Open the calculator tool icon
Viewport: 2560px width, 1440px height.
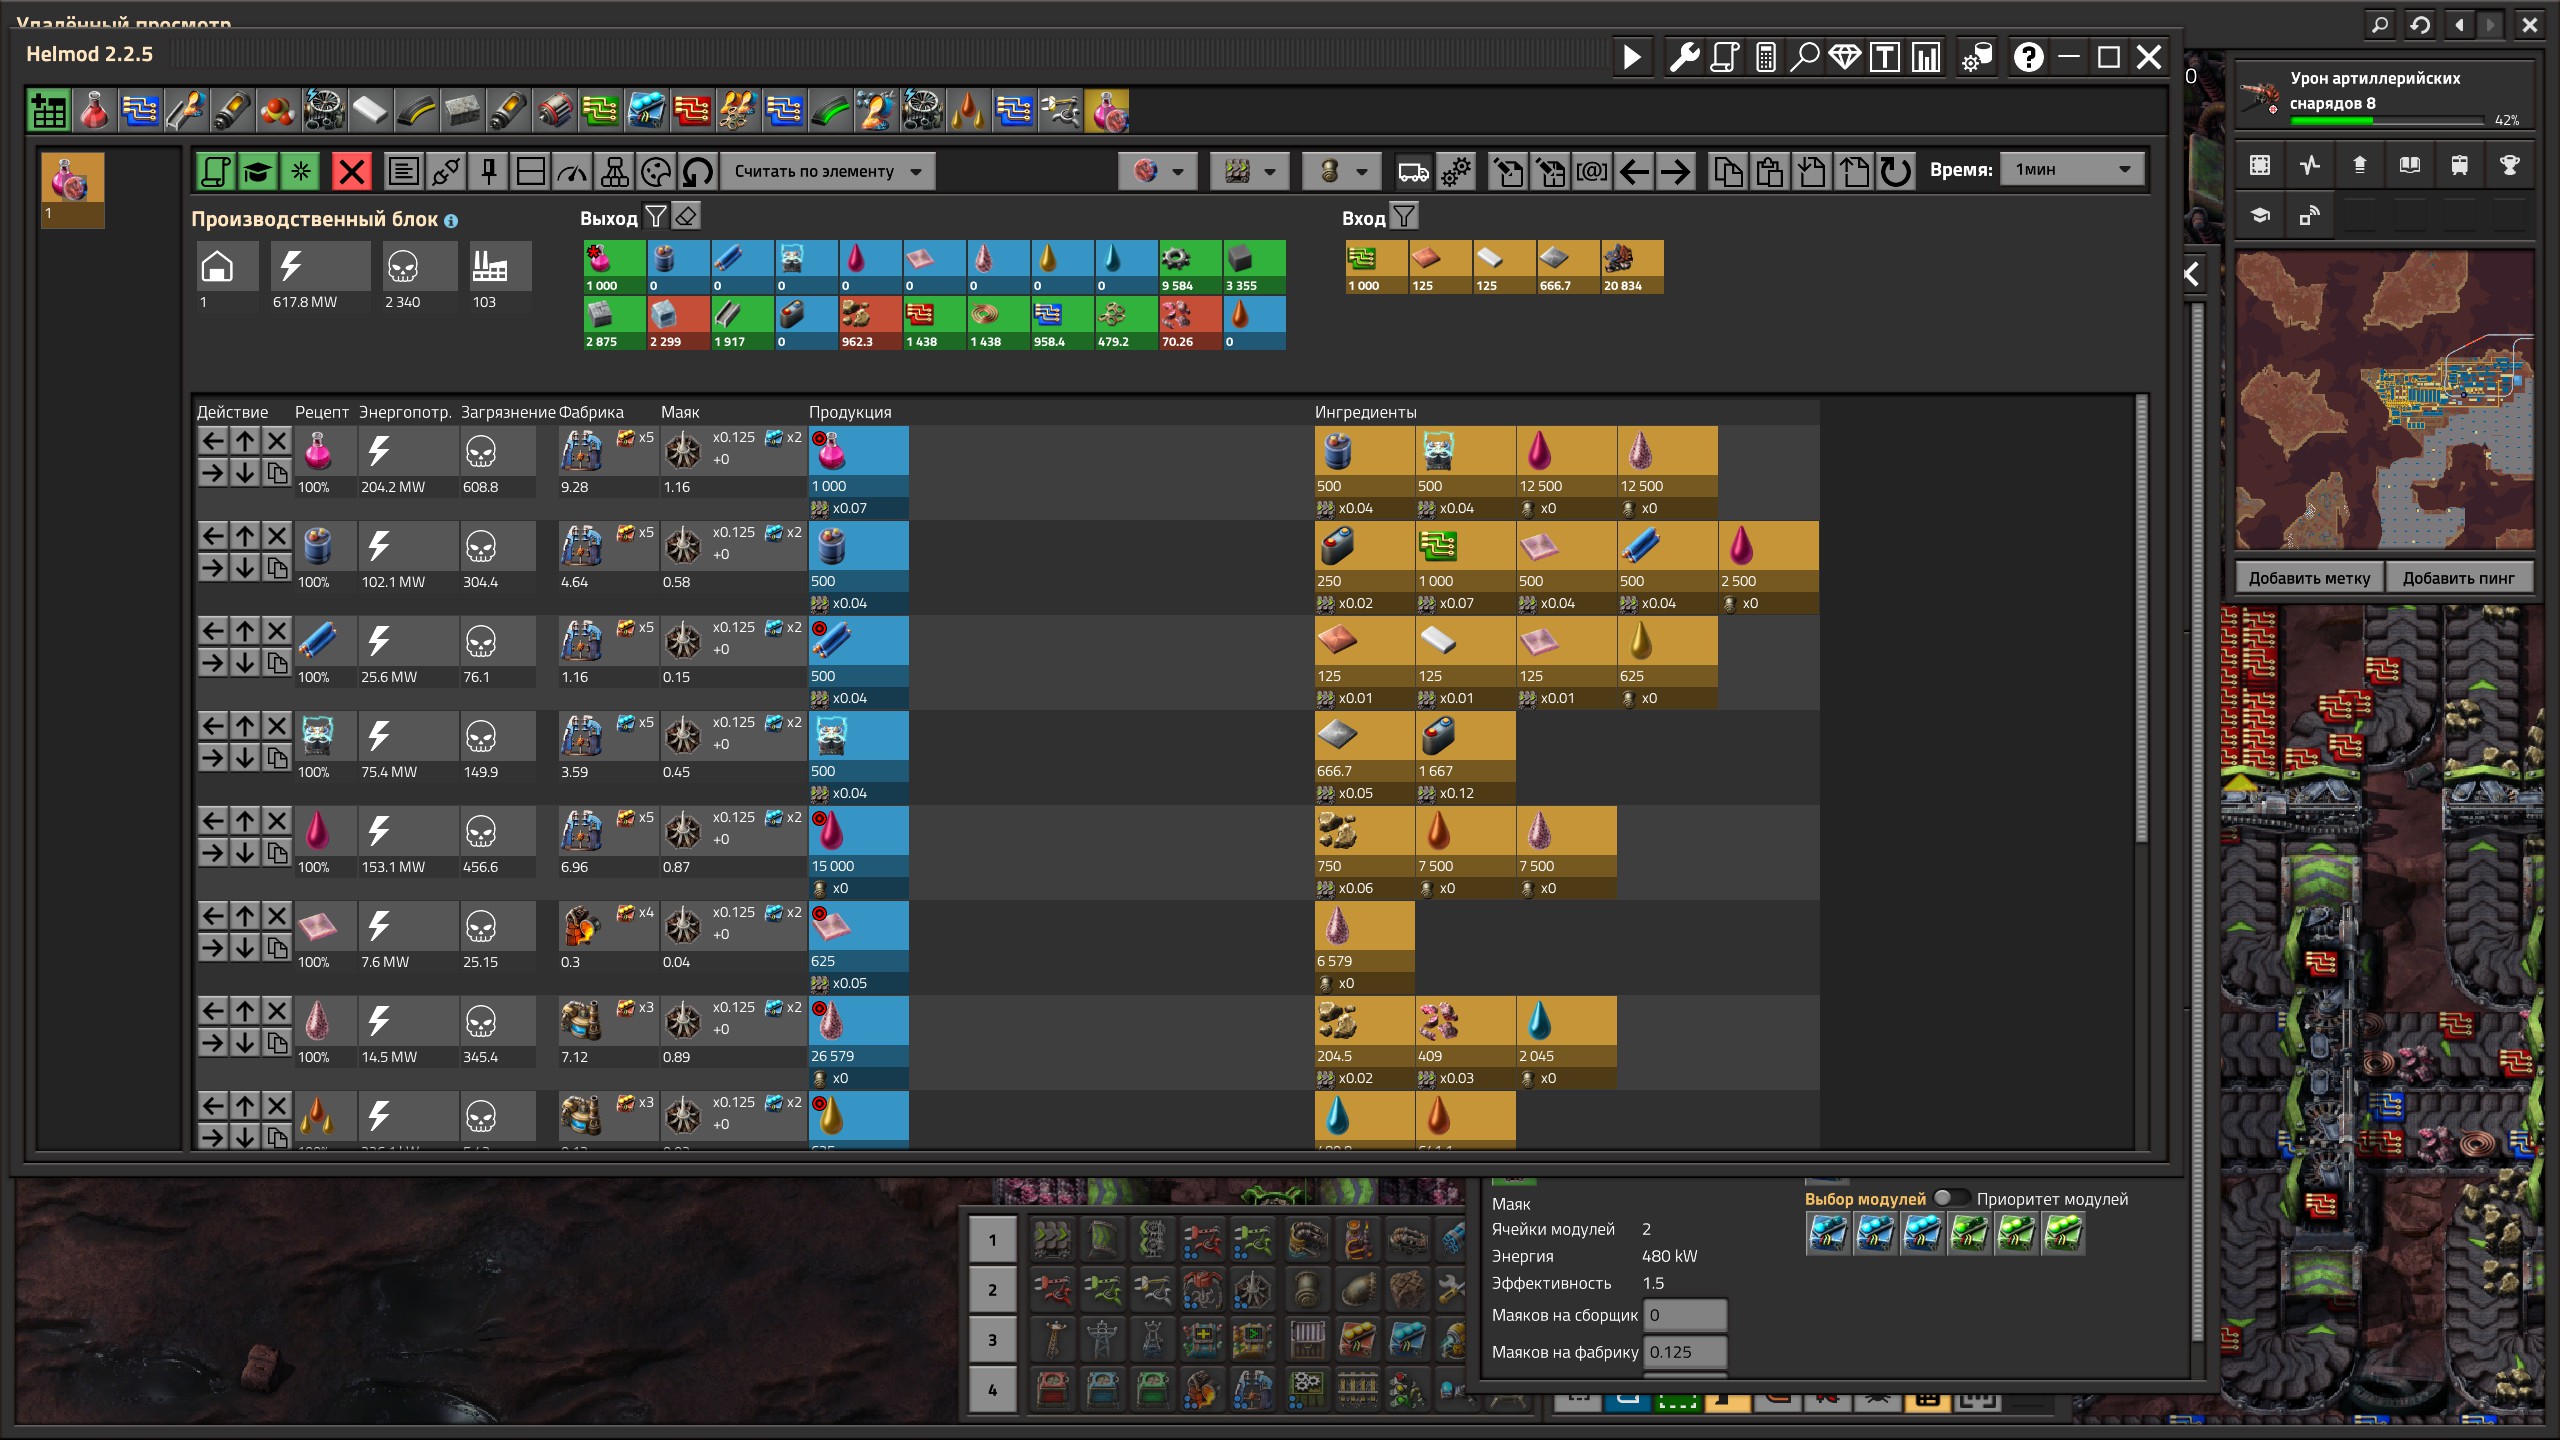pyautogui.click(x=1766, y=57)
